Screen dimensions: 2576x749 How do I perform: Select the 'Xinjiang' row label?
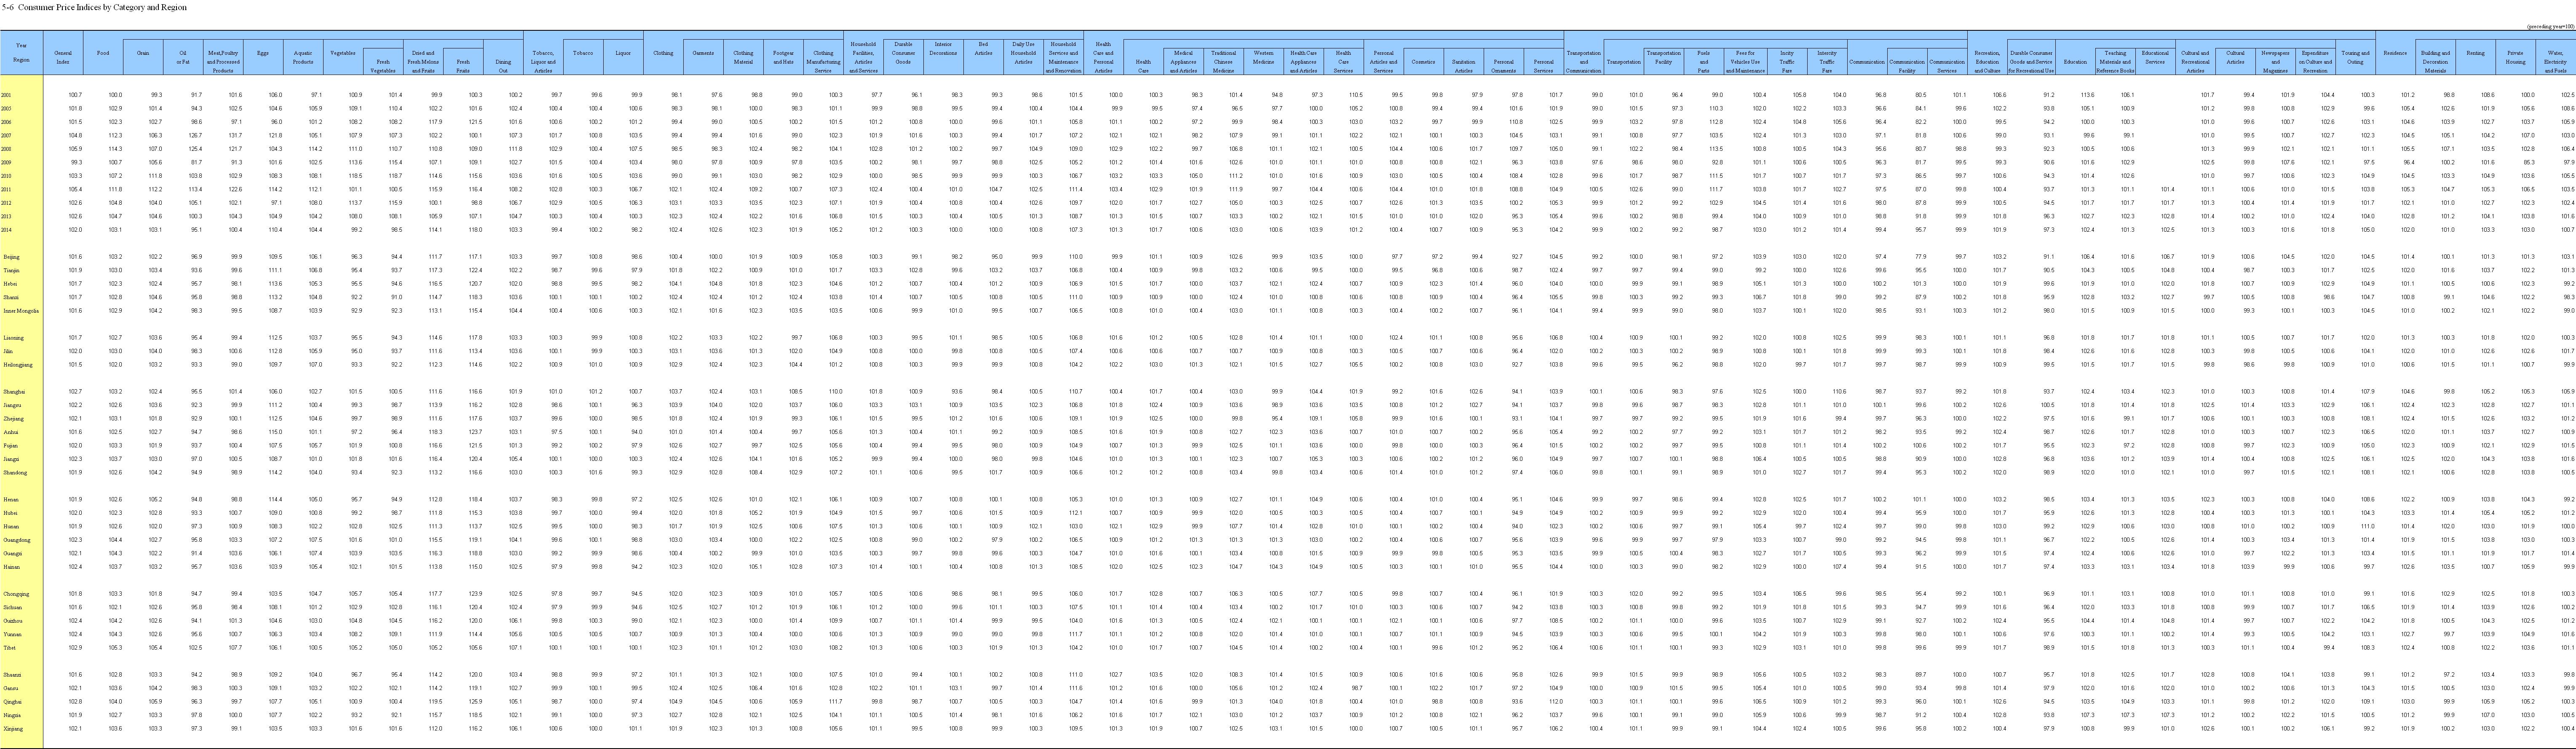[x=14, y=729]
